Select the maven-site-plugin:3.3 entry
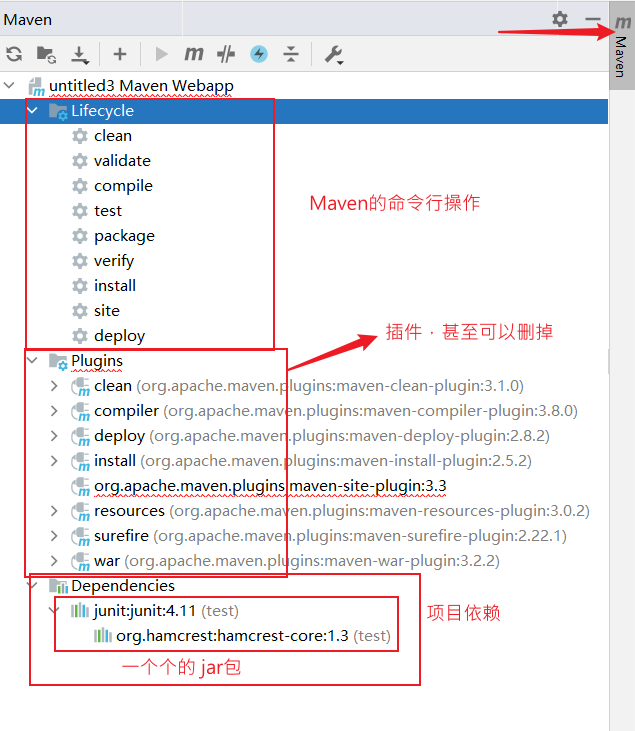Screen dimensions: 635x731 [x=270, y=486]
